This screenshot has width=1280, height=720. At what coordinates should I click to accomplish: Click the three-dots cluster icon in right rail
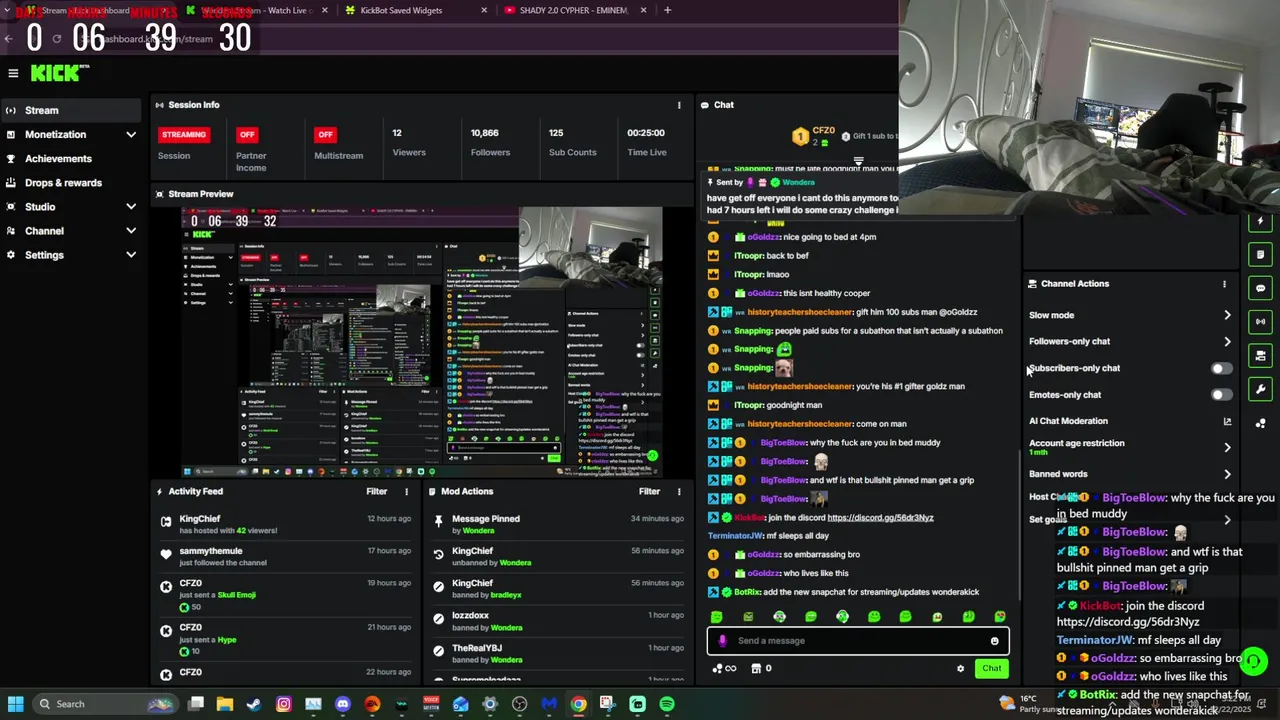pos(1260,423)
